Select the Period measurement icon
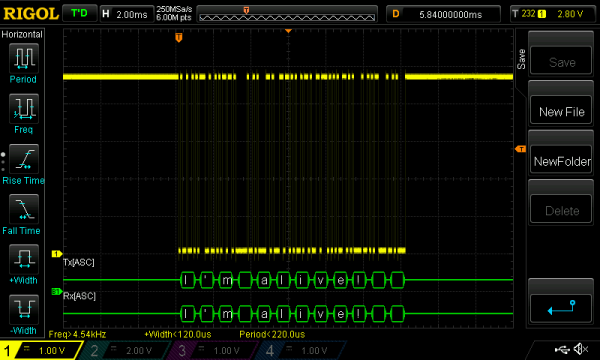 (24, 58)
